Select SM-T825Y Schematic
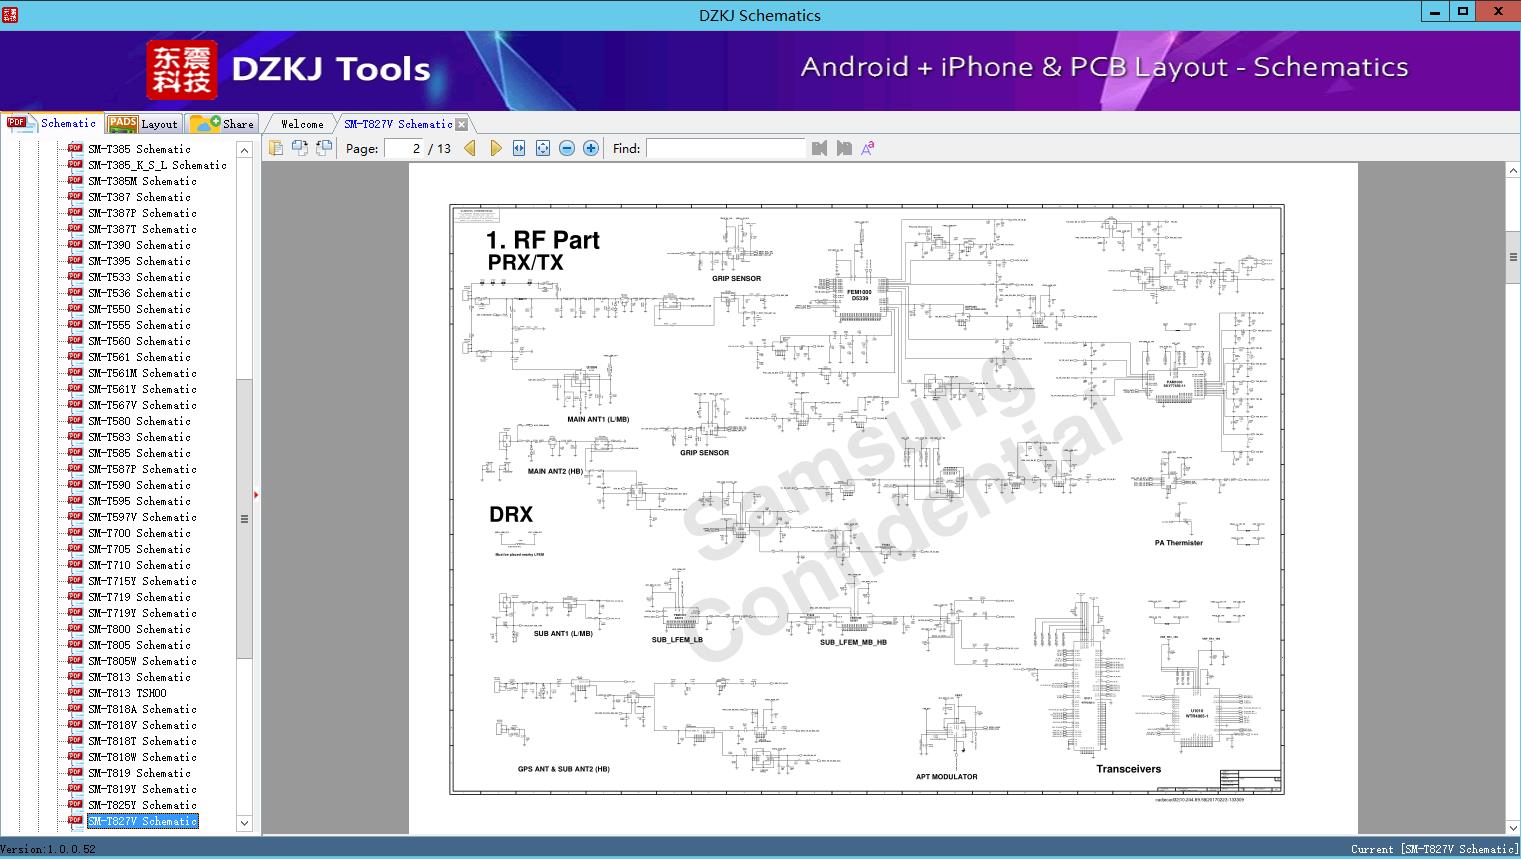 click(142, 805)
